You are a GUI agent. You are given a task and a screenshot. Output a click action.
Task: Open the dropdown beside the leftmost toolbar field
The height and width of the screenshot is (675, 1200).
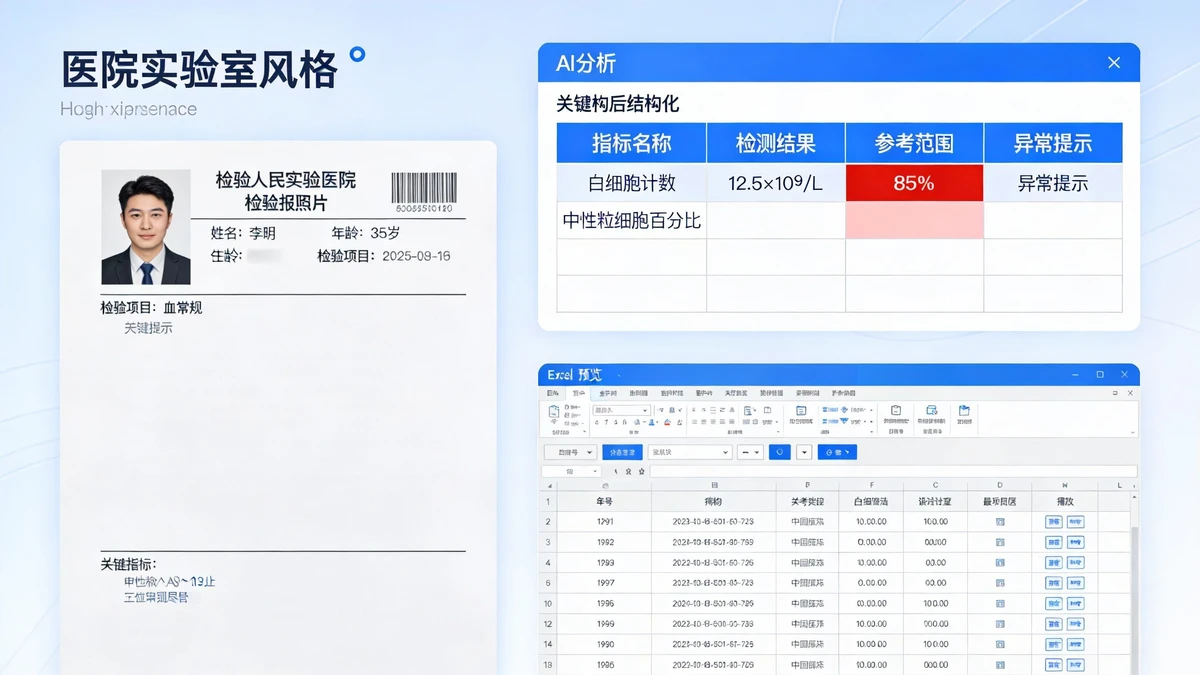tap(588, 452)
